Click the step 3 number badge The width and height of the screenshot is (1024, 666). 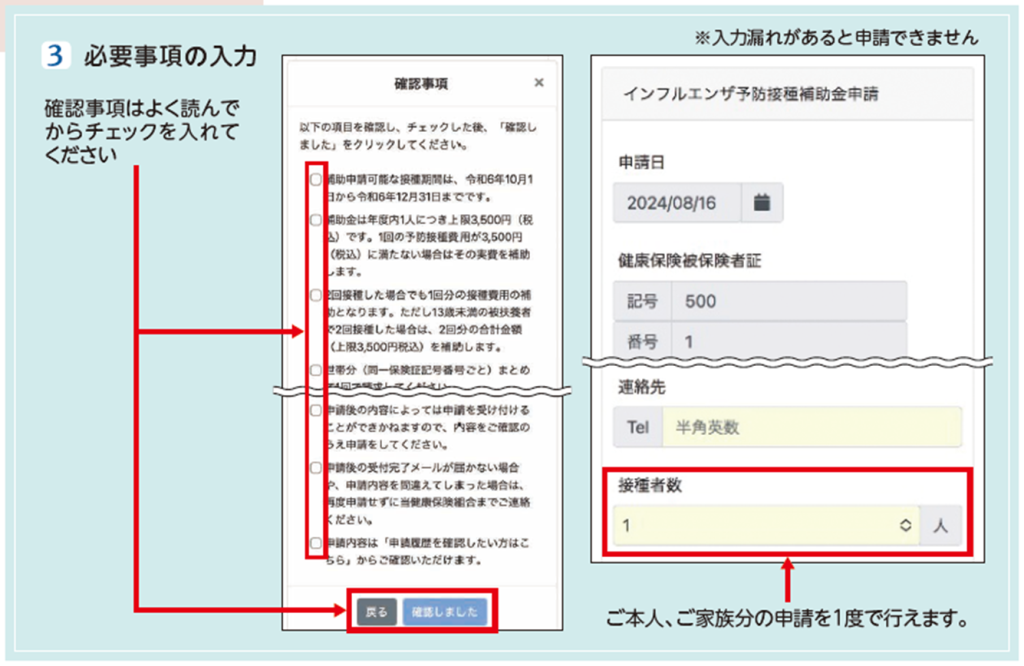(x=56, y=56)
